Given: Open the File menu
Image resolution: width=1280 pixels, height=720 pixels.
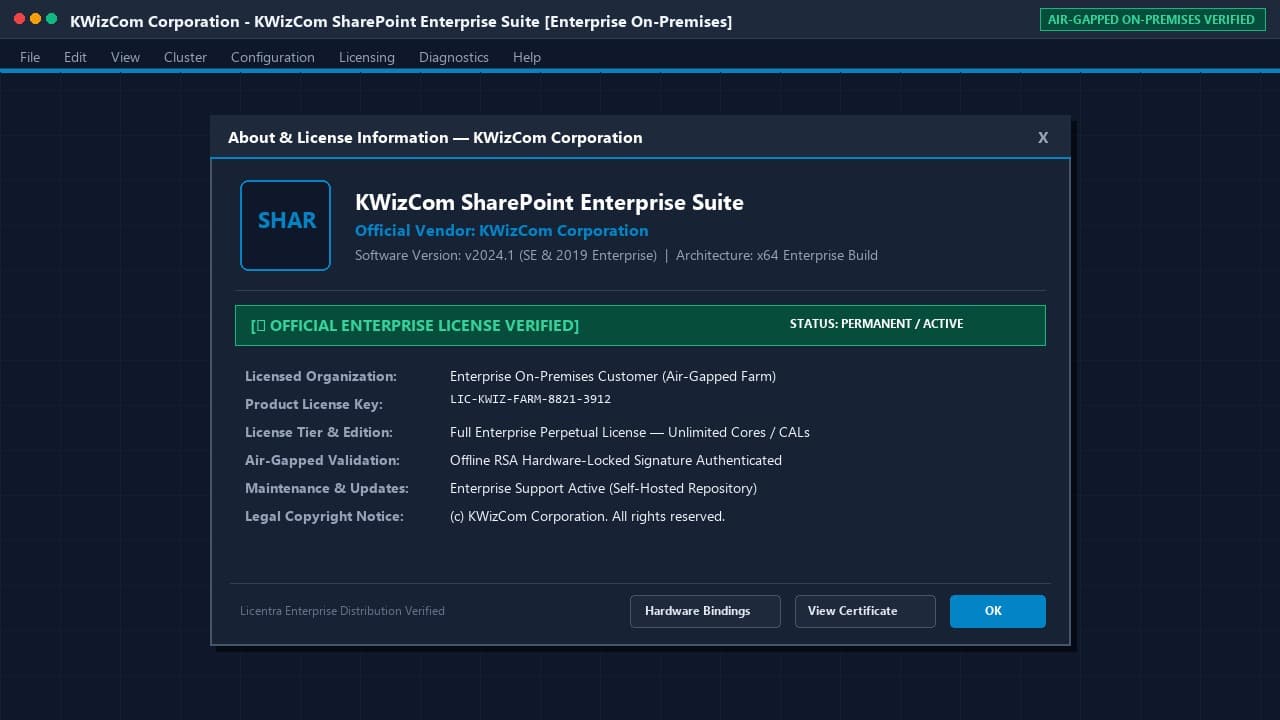Looking at the screenshot, I should (30, 57).
